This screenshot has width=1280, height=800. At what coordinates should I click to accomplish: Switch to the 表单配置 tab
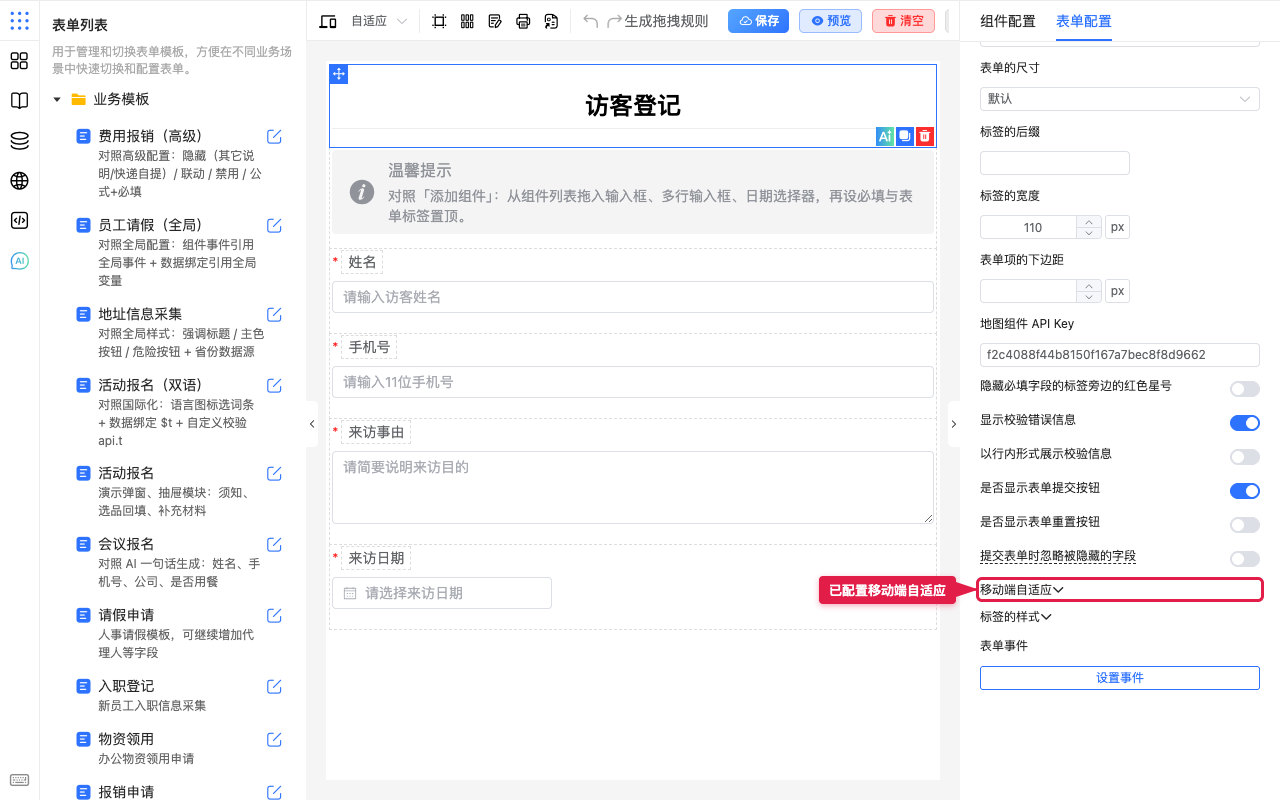coord(1083,21)
